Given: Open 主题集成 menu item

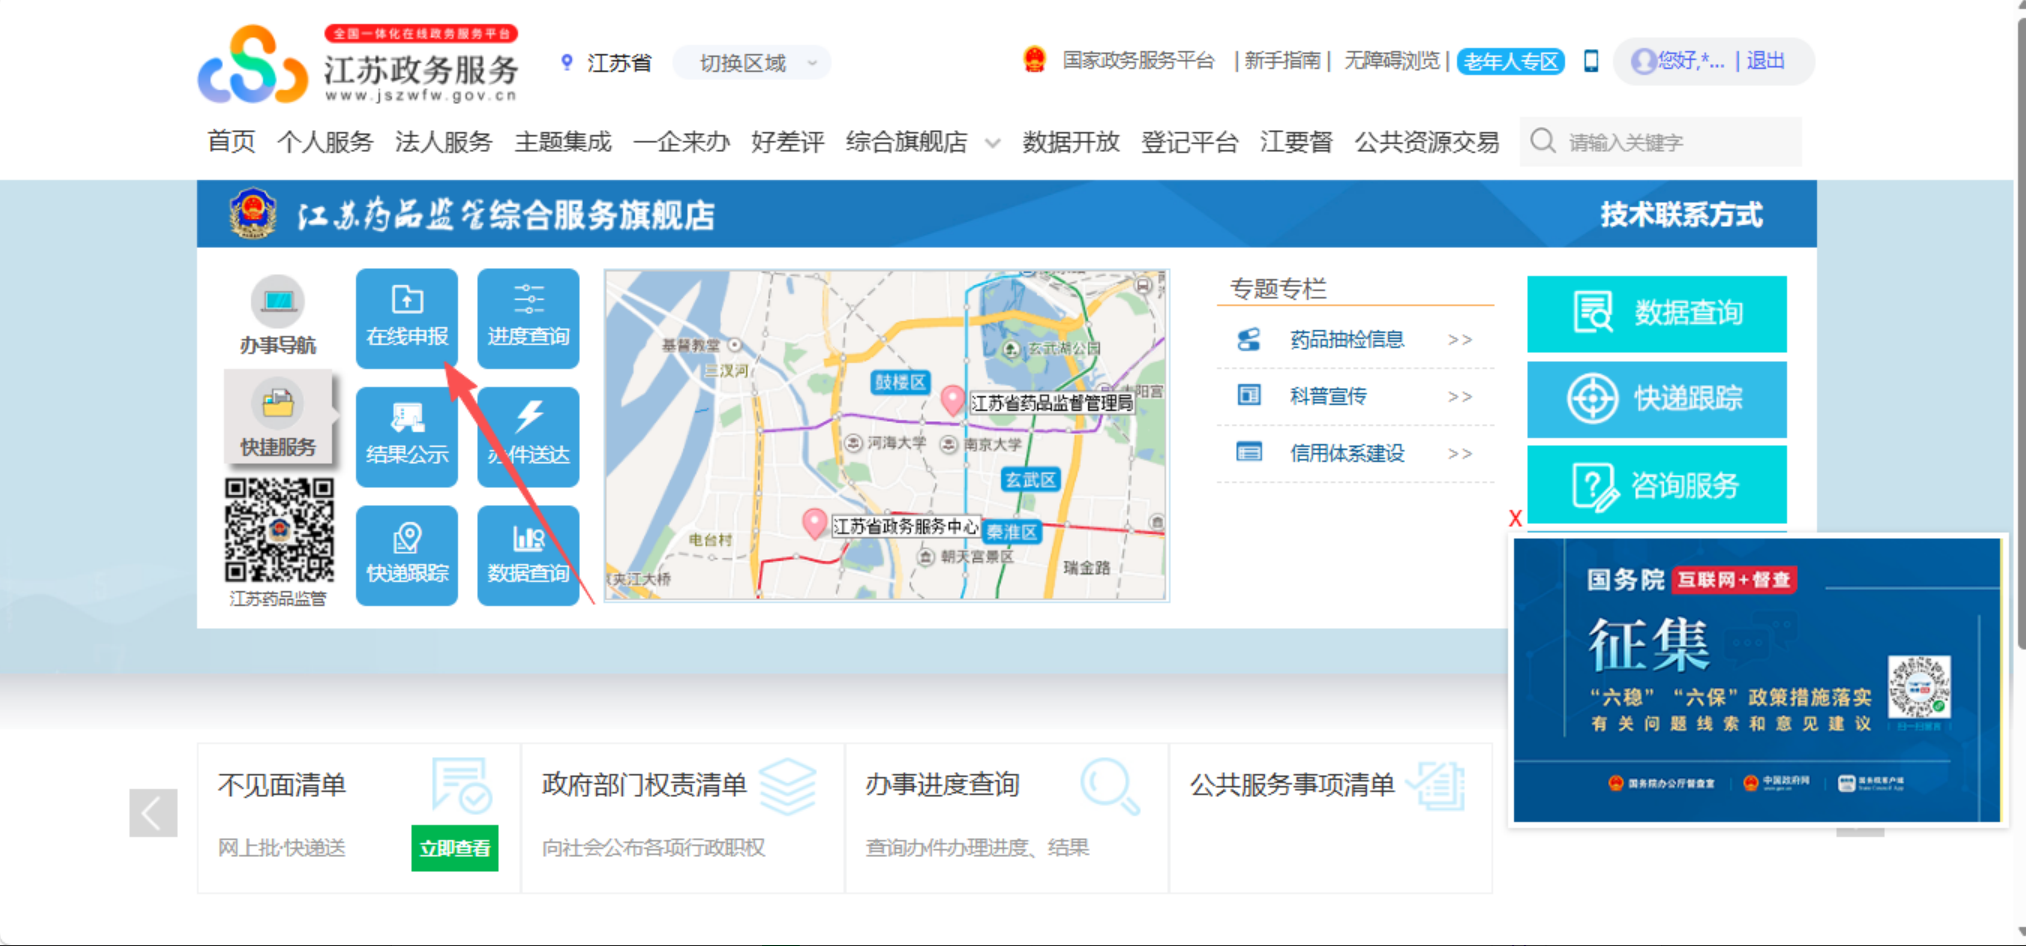Looking at the screenshot, I should [x=563, y=142].
